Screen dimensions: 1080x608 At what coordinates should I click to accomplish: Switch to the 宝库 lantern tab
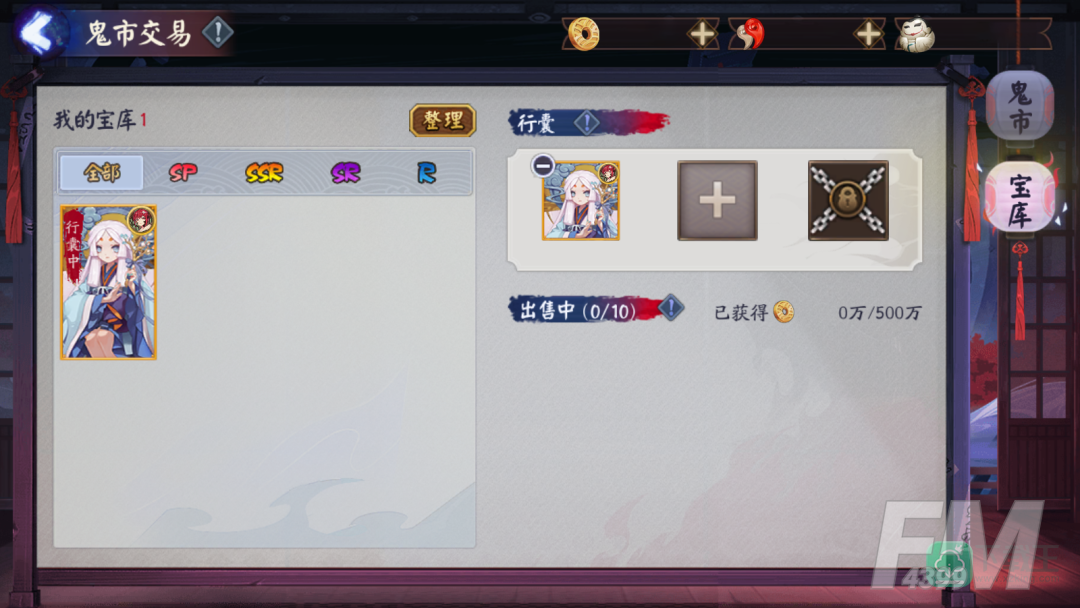pyautogui.click(x=1020, y=200)
